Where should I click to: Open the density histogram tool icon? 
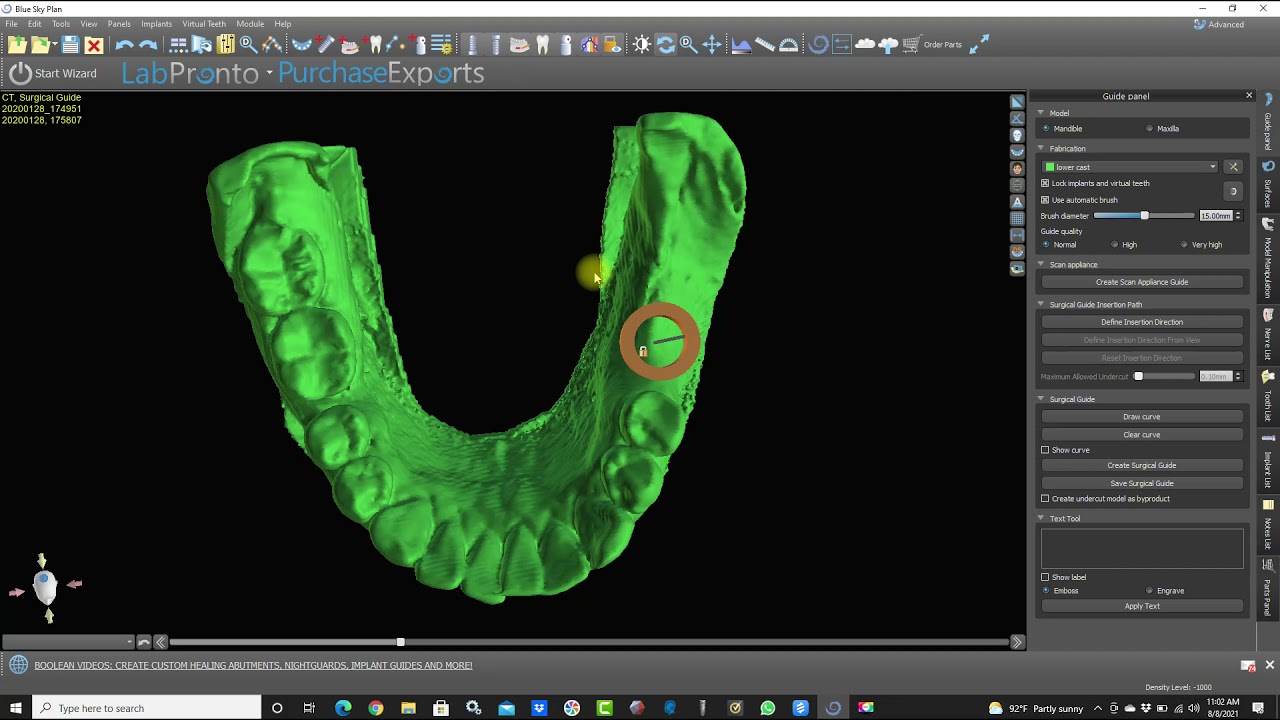tap(741, 45)
